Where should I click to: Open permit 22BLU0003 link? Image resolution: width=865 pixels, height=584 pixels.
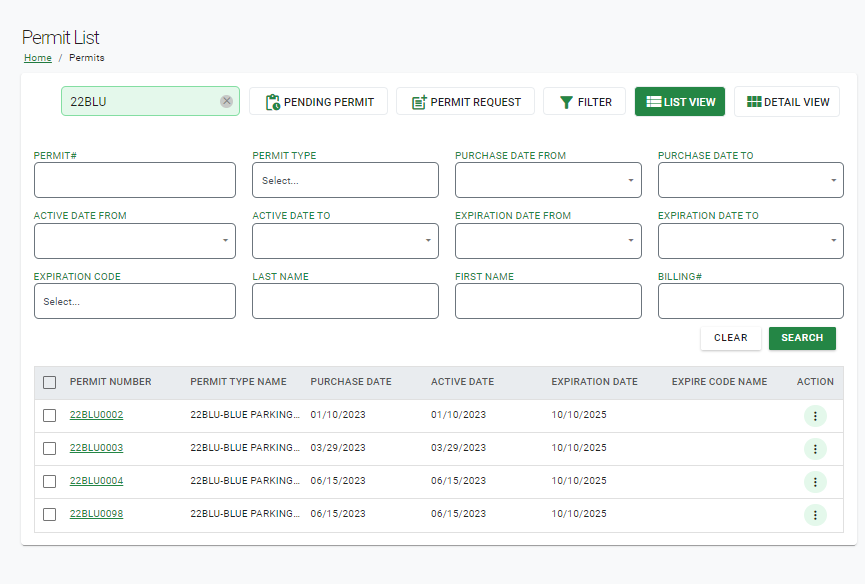pos(97,448)
